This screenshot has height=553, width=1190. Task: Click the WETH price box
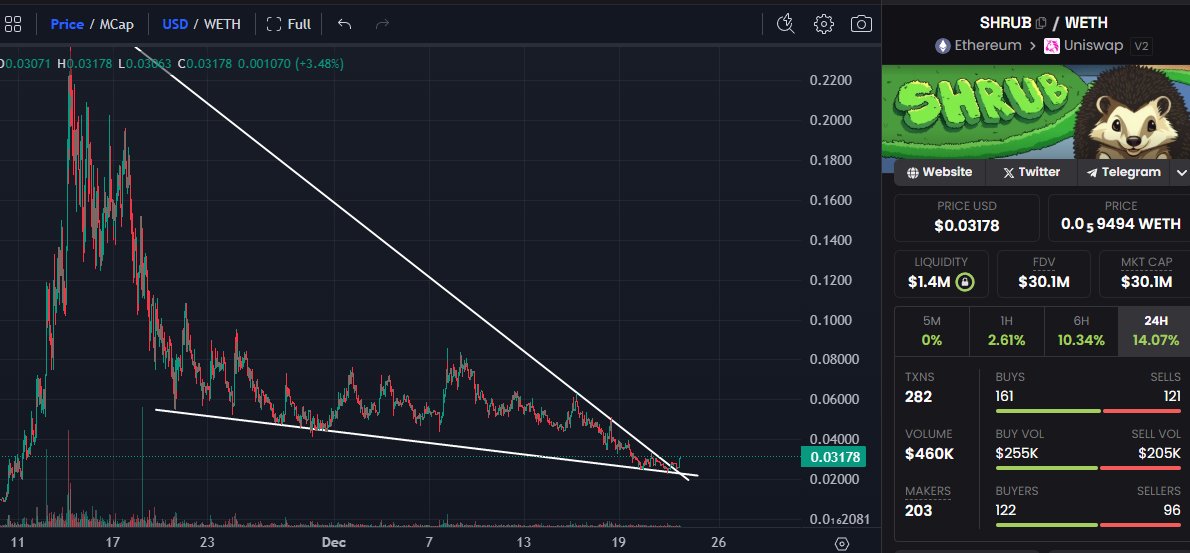pos(1121,218)
